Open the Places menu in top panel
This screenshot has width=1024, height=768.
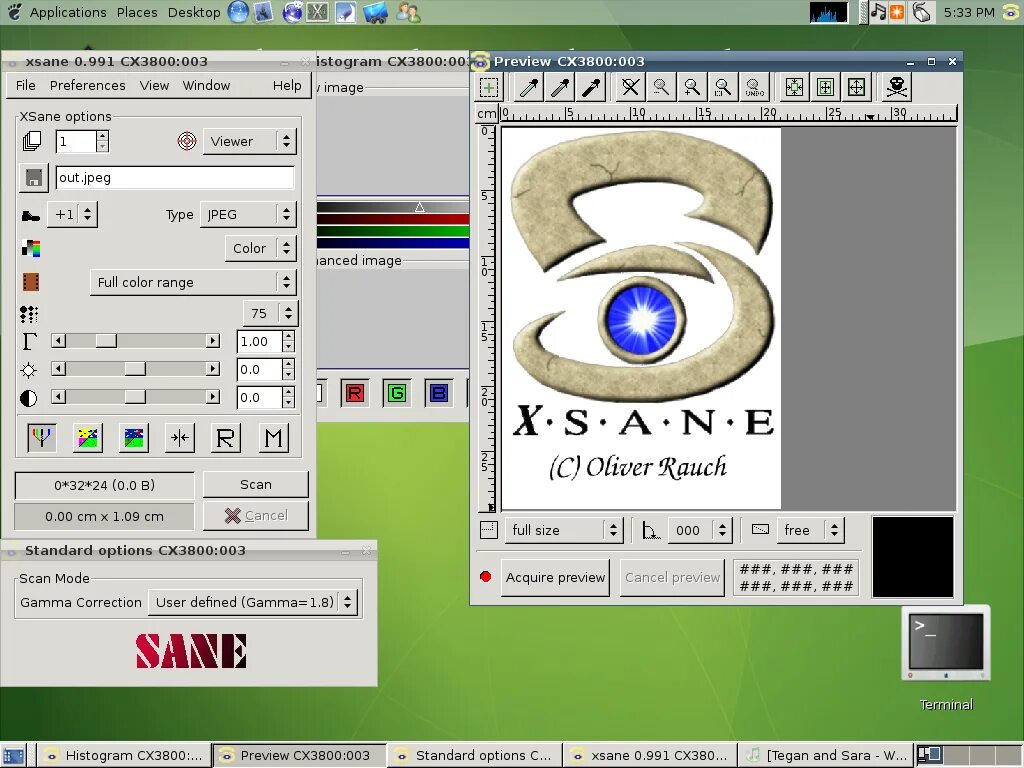pyautogui.click(x=136, y=12)
